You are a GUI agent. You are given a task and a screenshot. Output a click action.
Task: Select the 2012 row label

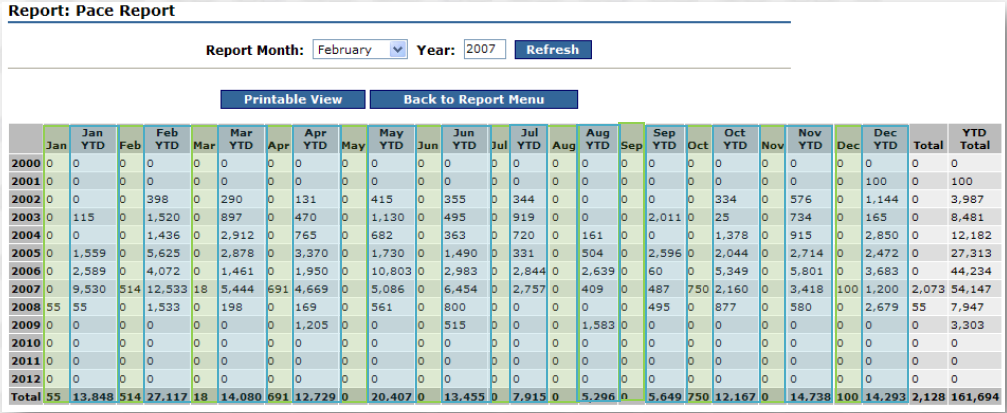coord(26,379)
